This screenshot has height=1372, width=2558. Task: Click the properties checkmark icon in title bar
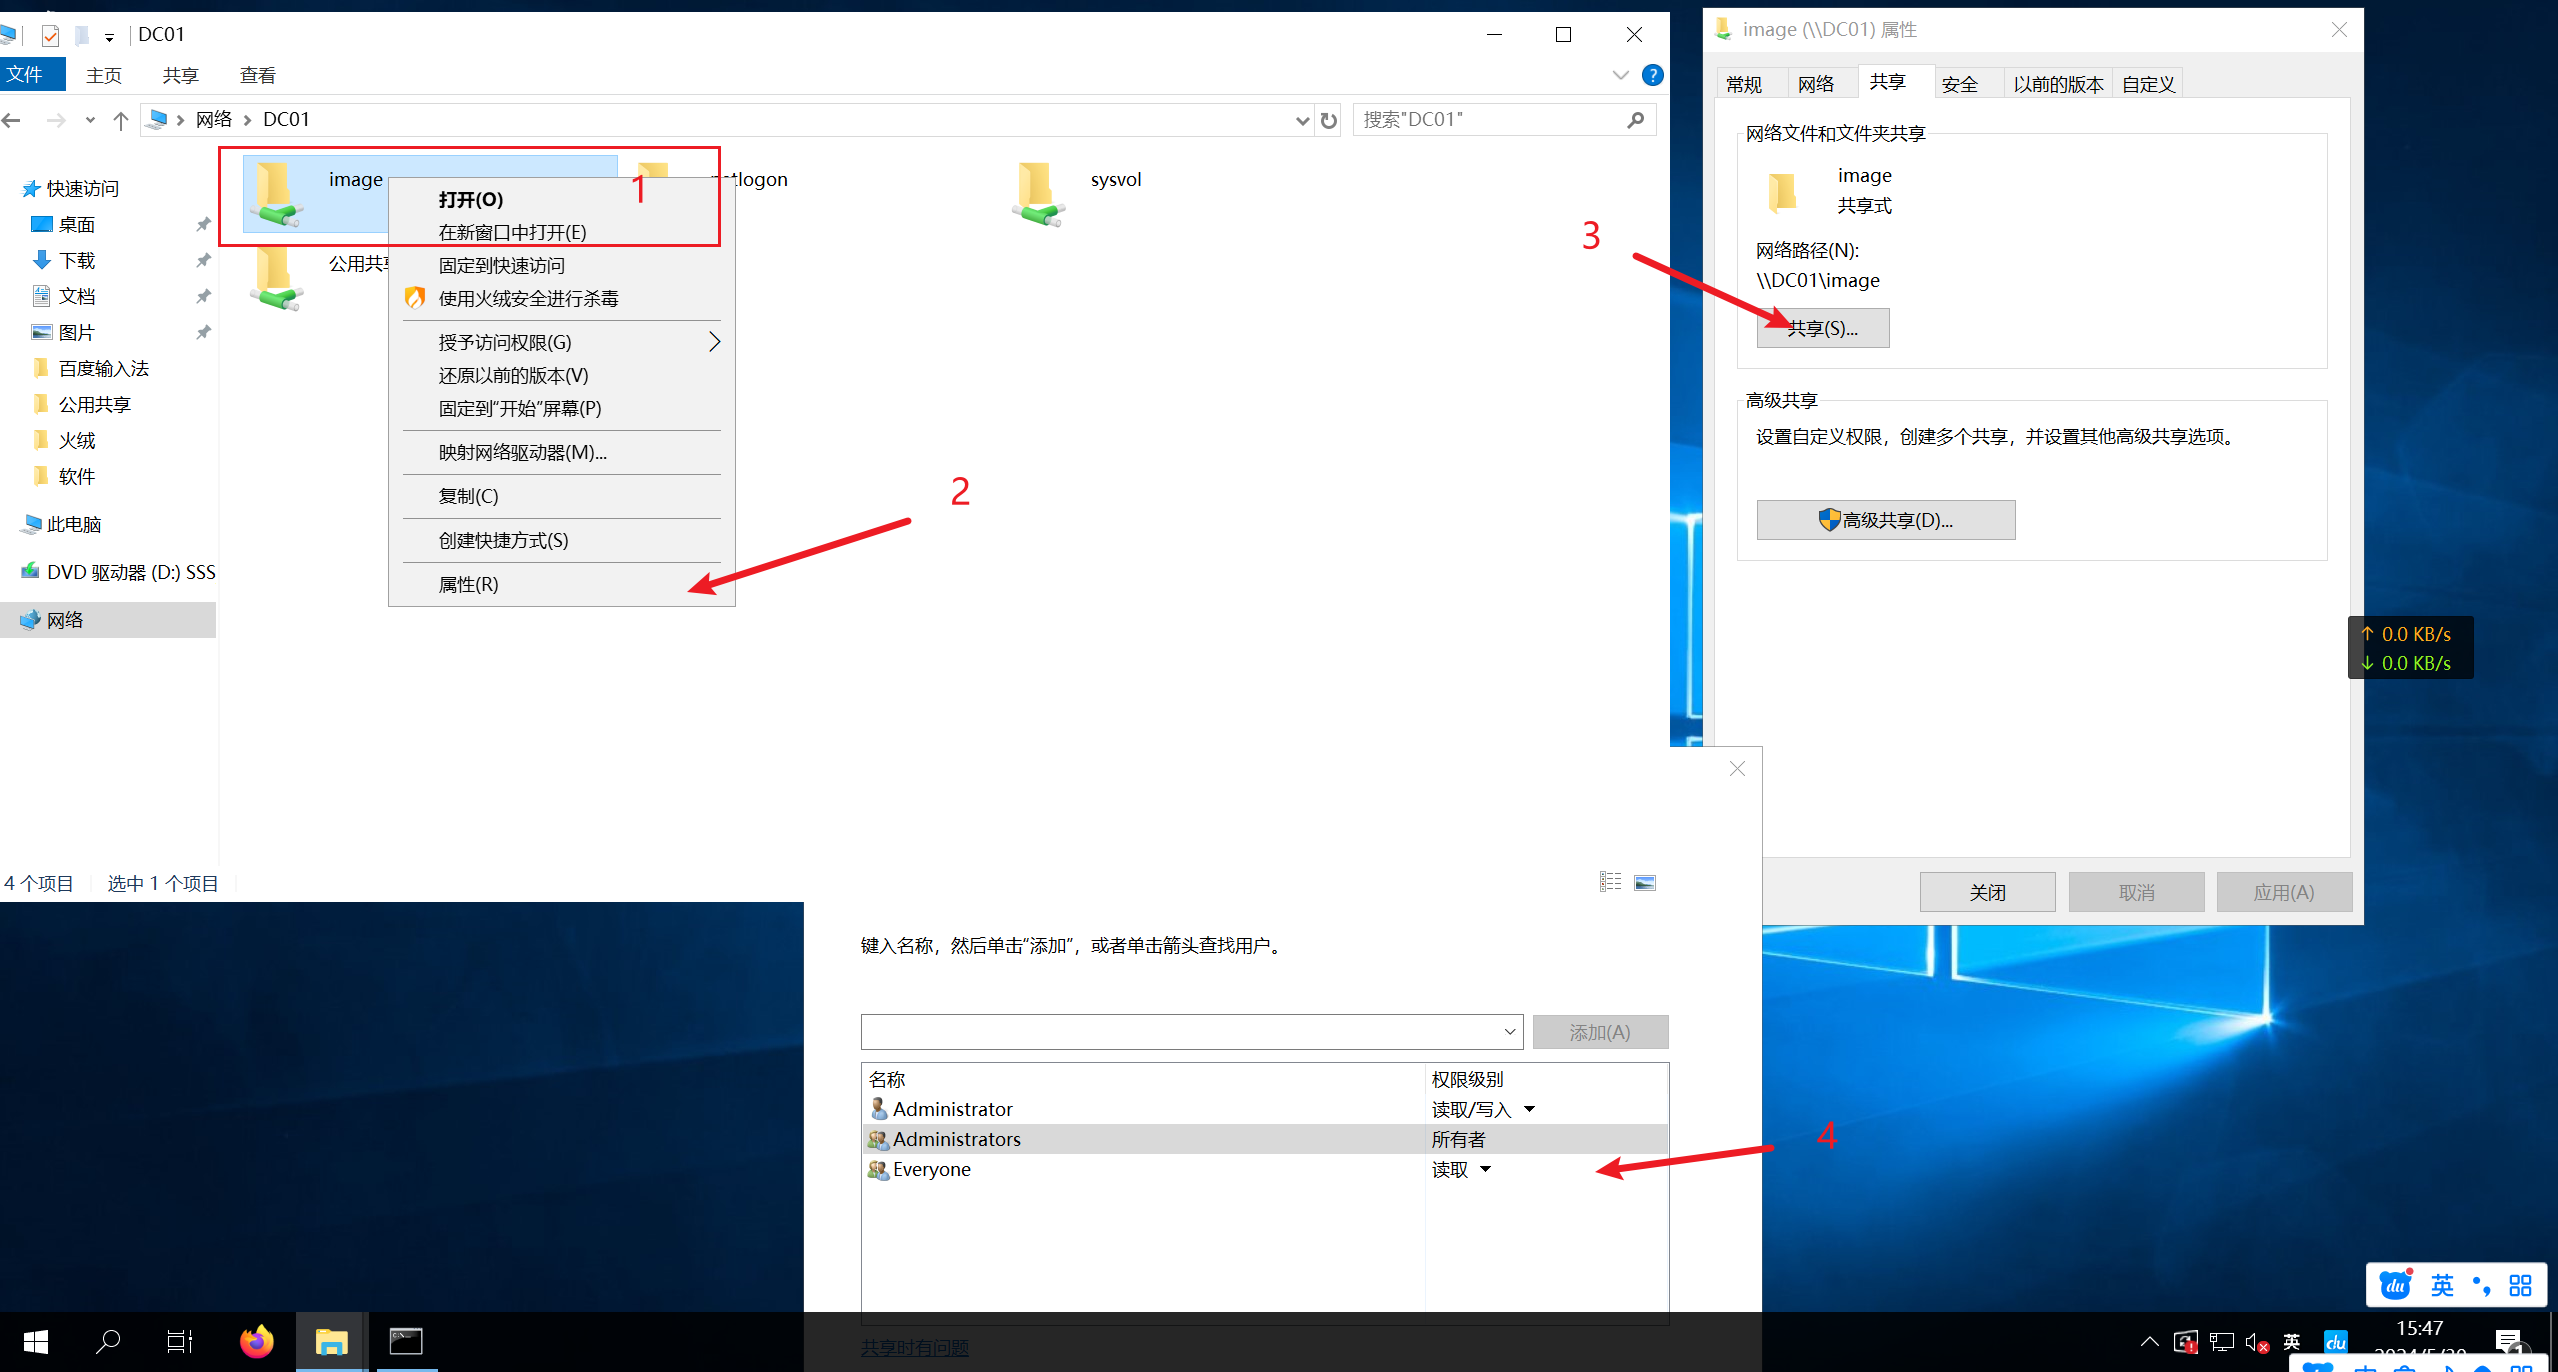51,35
